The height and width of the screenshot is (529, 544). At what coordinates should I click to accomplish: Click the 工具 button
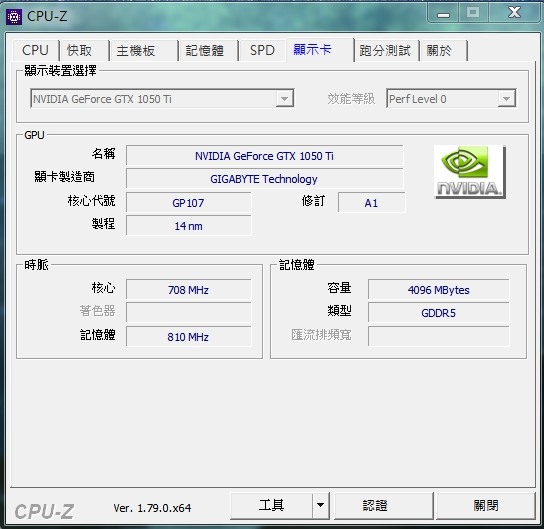[x=271, y=505]
